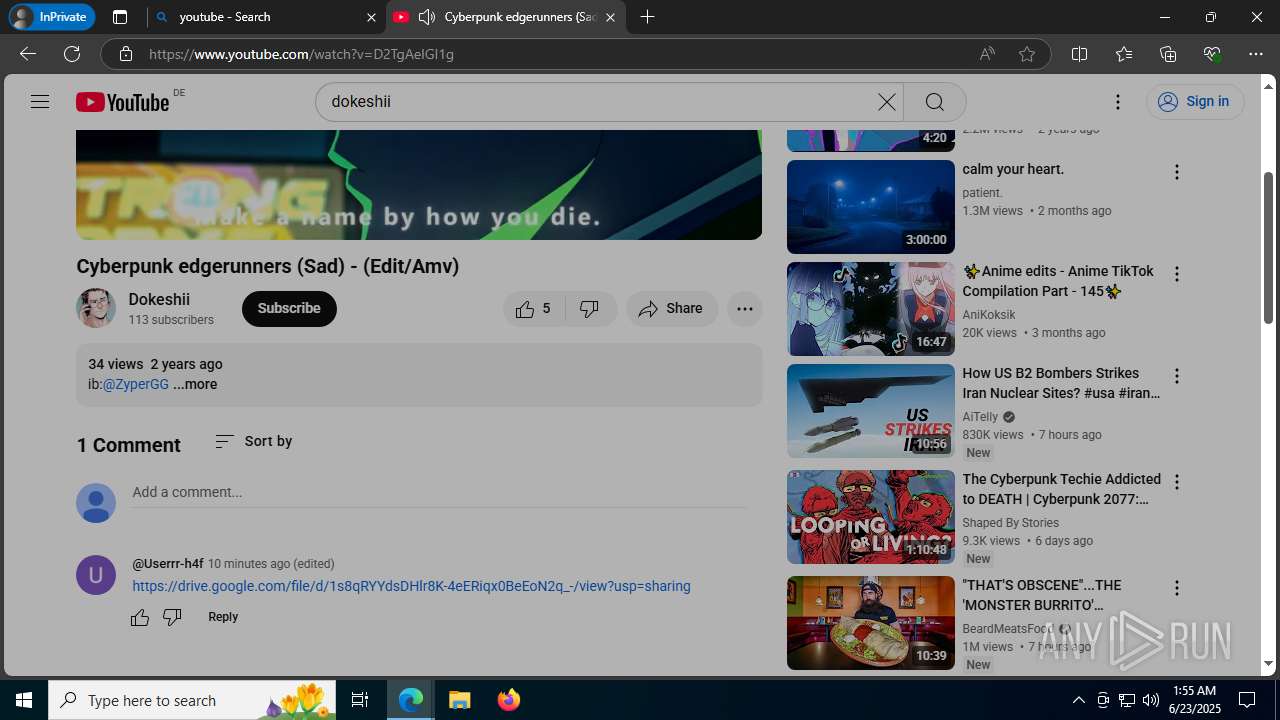Dislike the video with thumbs down

(x=590, y=309)
